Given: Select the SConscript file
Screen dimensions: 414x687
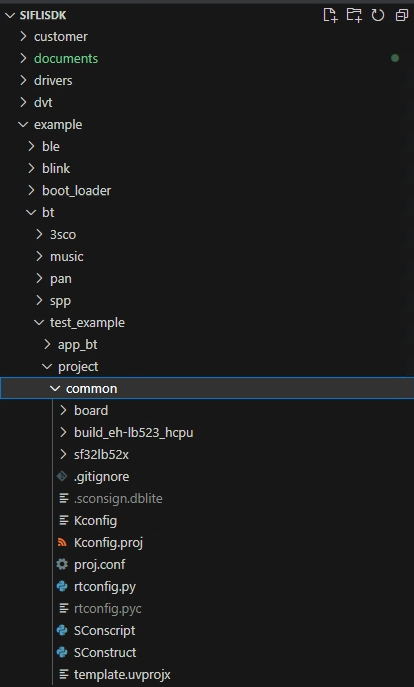Looking at the screenshot, I should click(104, 630).
